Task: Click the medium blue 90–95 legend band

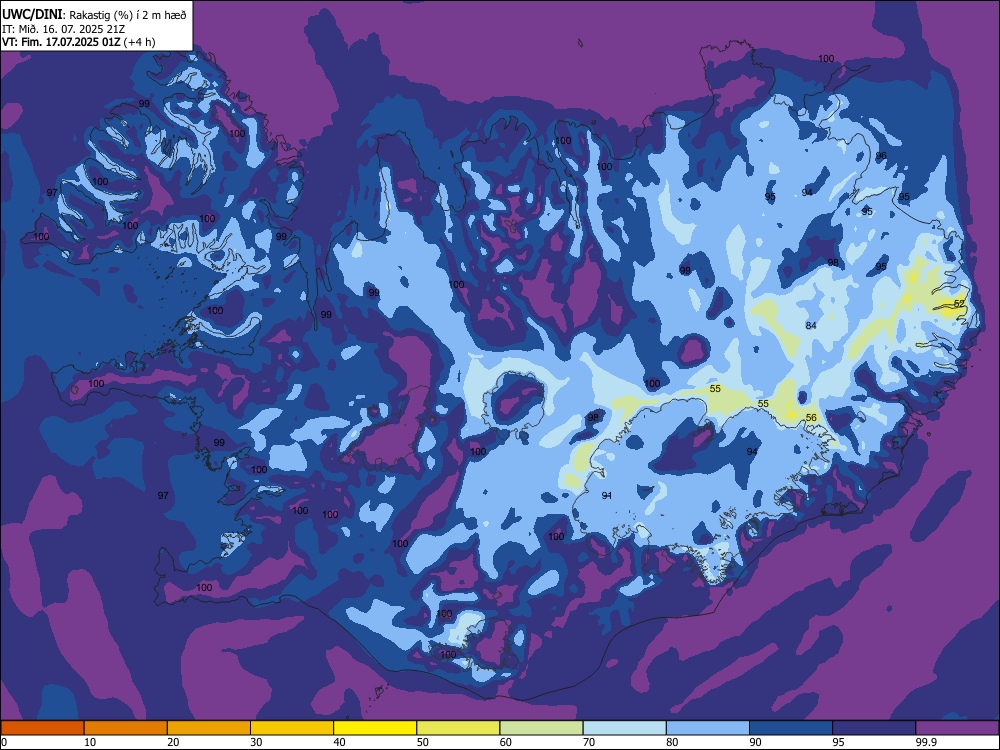Action: [791, 728]
